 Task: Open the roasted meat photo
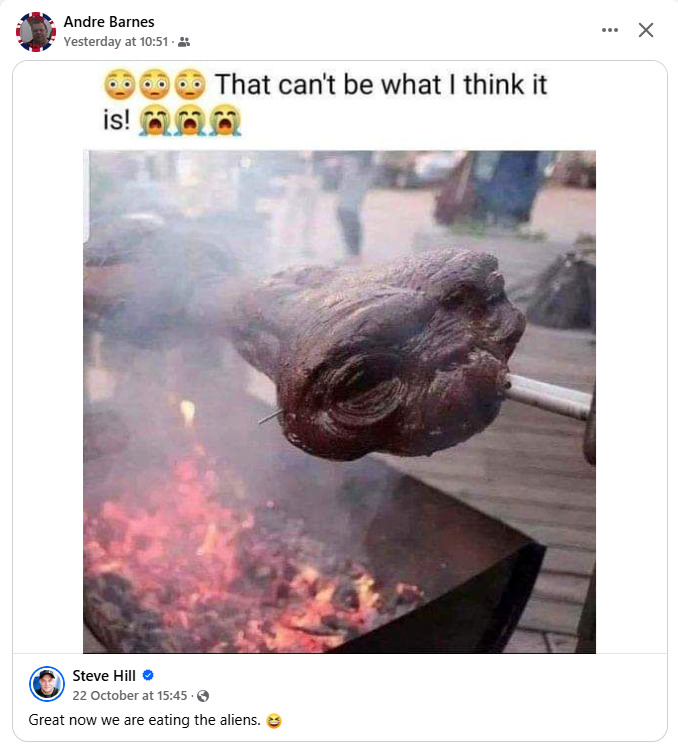(x=340, y=400)
